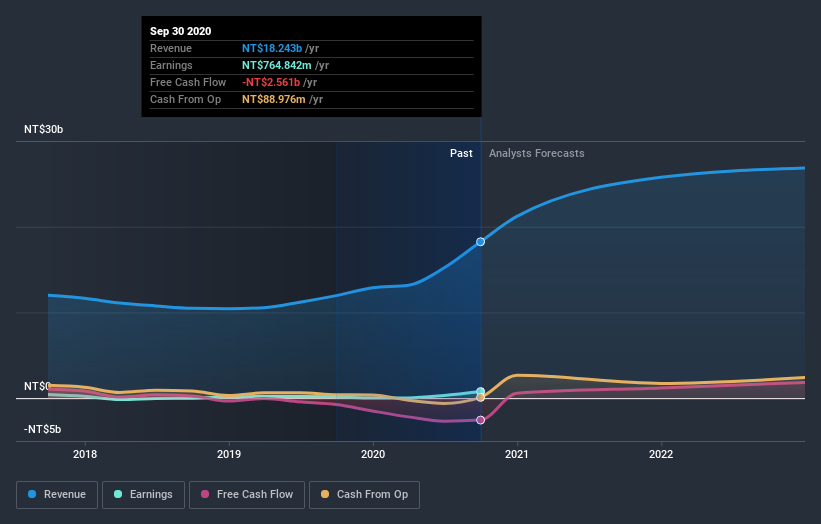Click the Sep 30 2020 tooltip date
The height and width of the screenshot is (524, 821).
pyautogui.click(x=181, y=31)
